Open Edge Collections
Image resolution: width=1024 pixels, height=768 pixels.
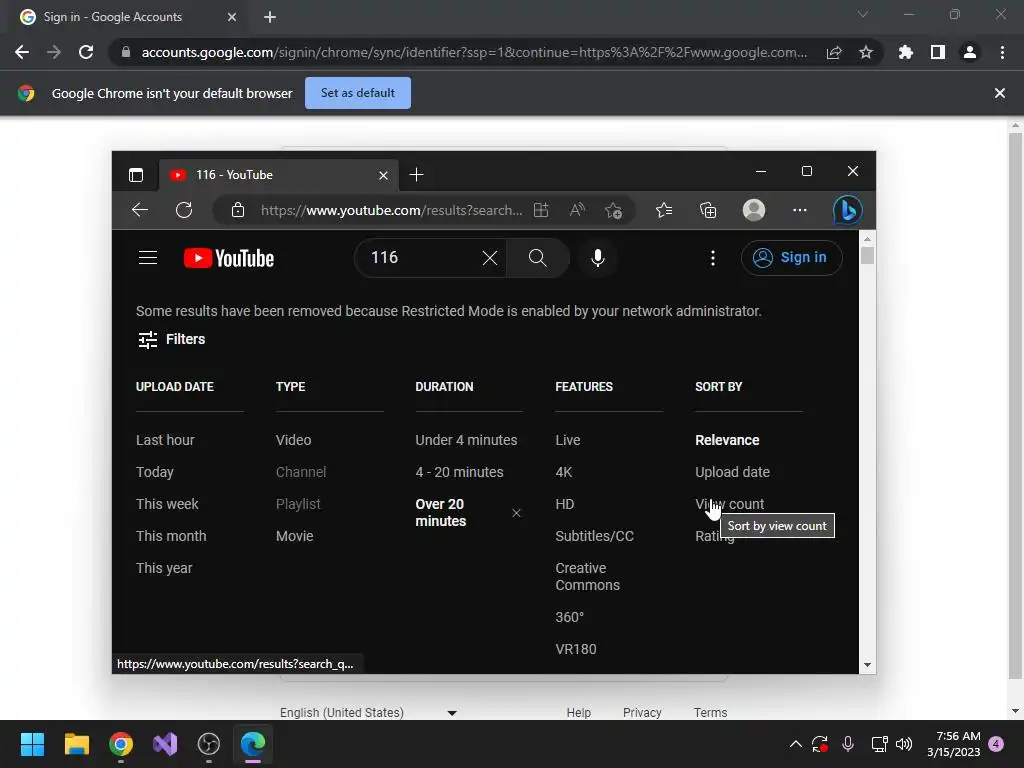(708, 210)
